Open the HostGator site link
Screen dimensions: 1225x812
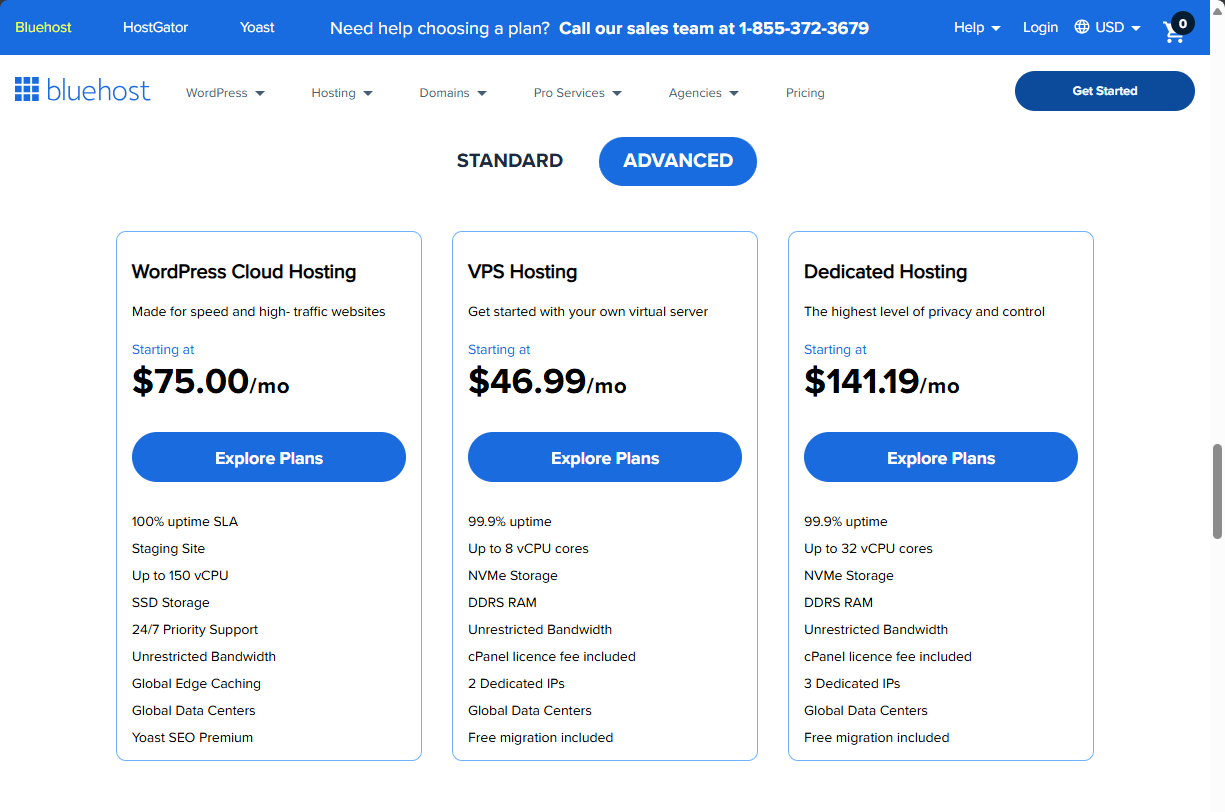[x=155, y=28]
